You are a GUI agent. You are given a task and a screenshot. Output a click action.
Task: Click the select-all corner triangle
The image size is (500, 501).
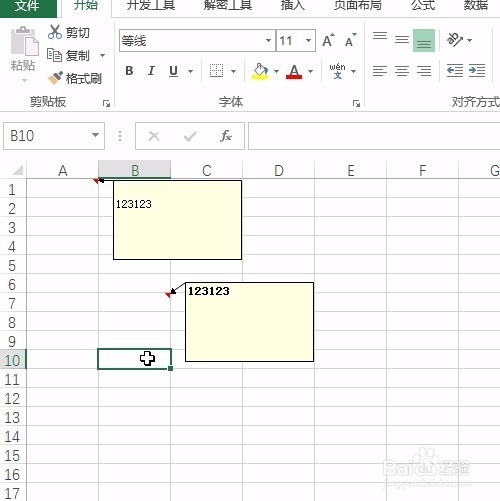[17, 170]
